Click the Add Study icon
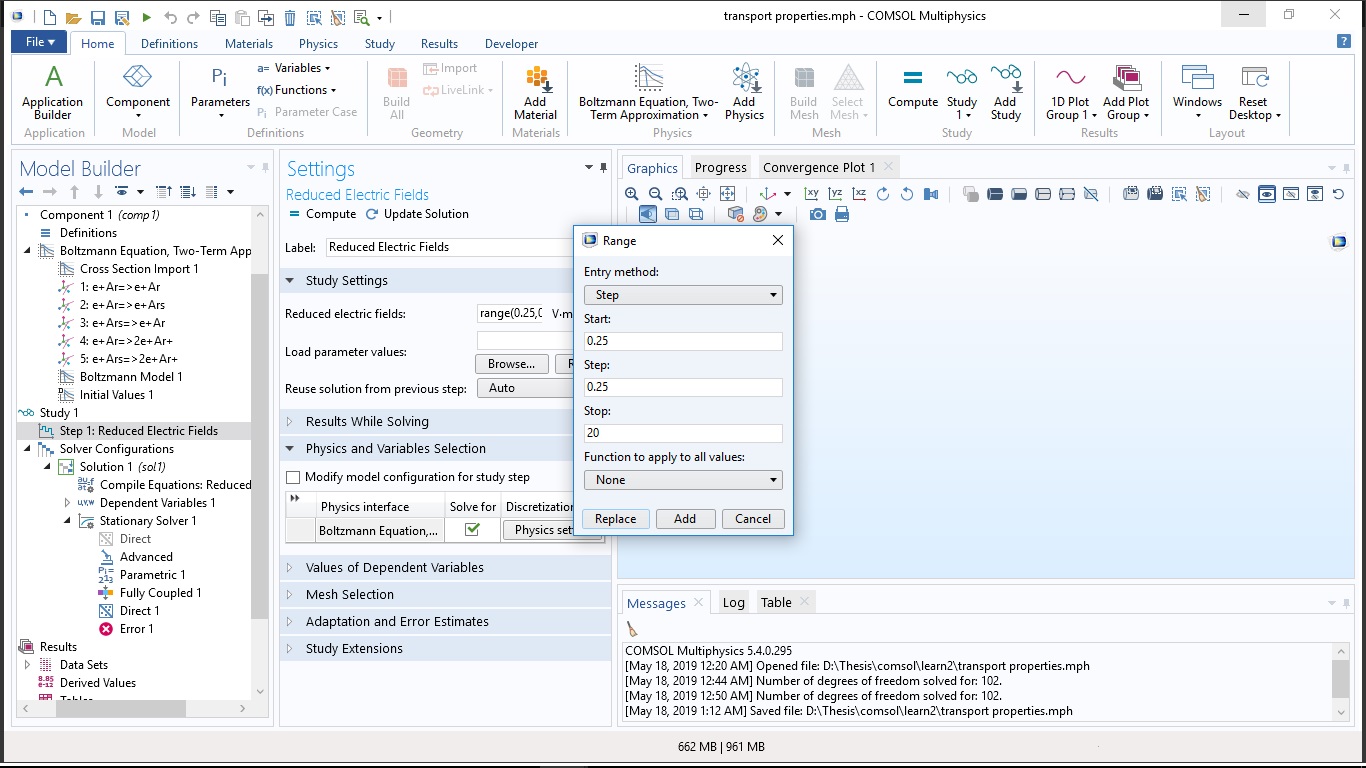The width and height of the screenshot is (1366, 768). point(1005,92)
